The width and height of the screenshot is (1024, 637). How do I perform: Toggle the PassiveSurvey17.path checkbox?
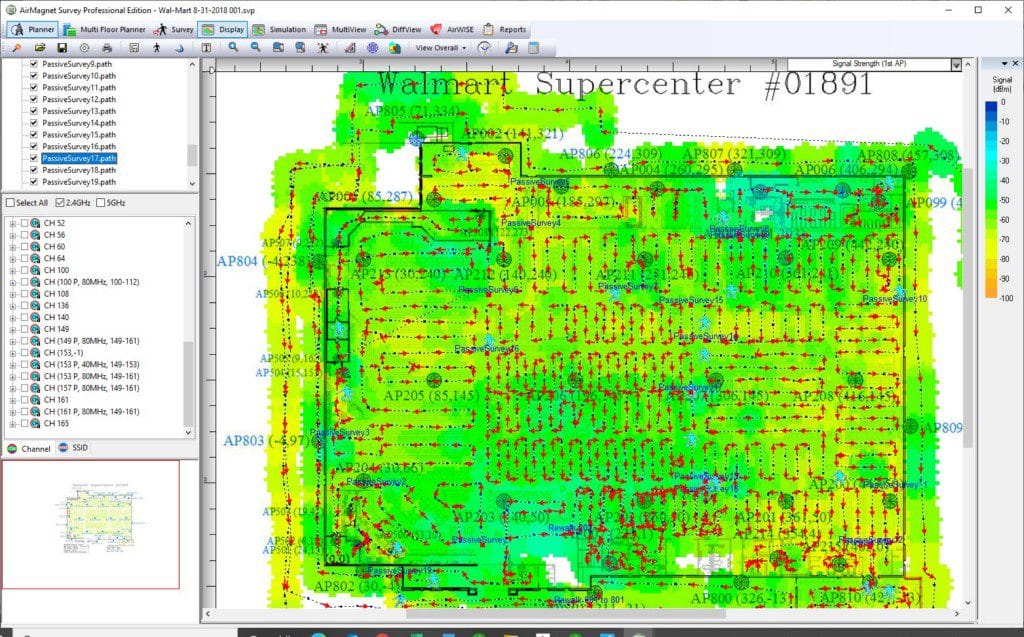tap(33, 158)
